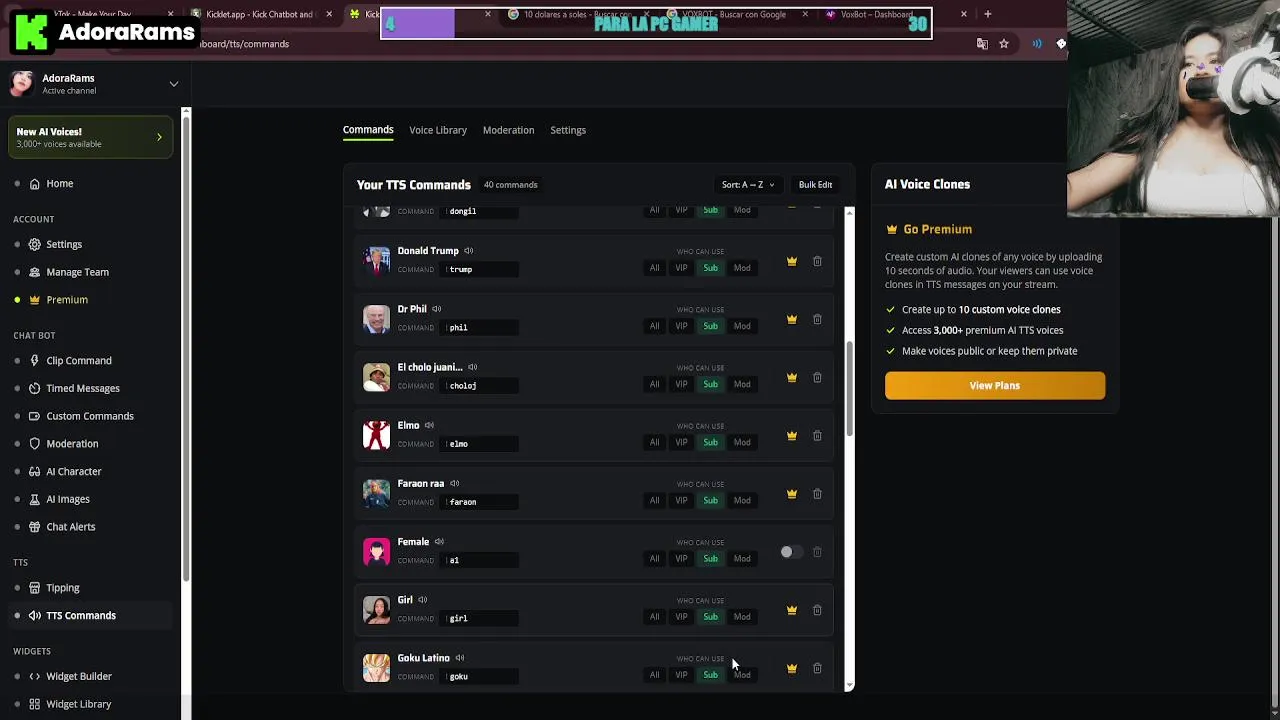Play the Elmo voice preview speaker
Image resolution: width=1280 pixels, height=720 pixels.
click(x=429, y=425)
